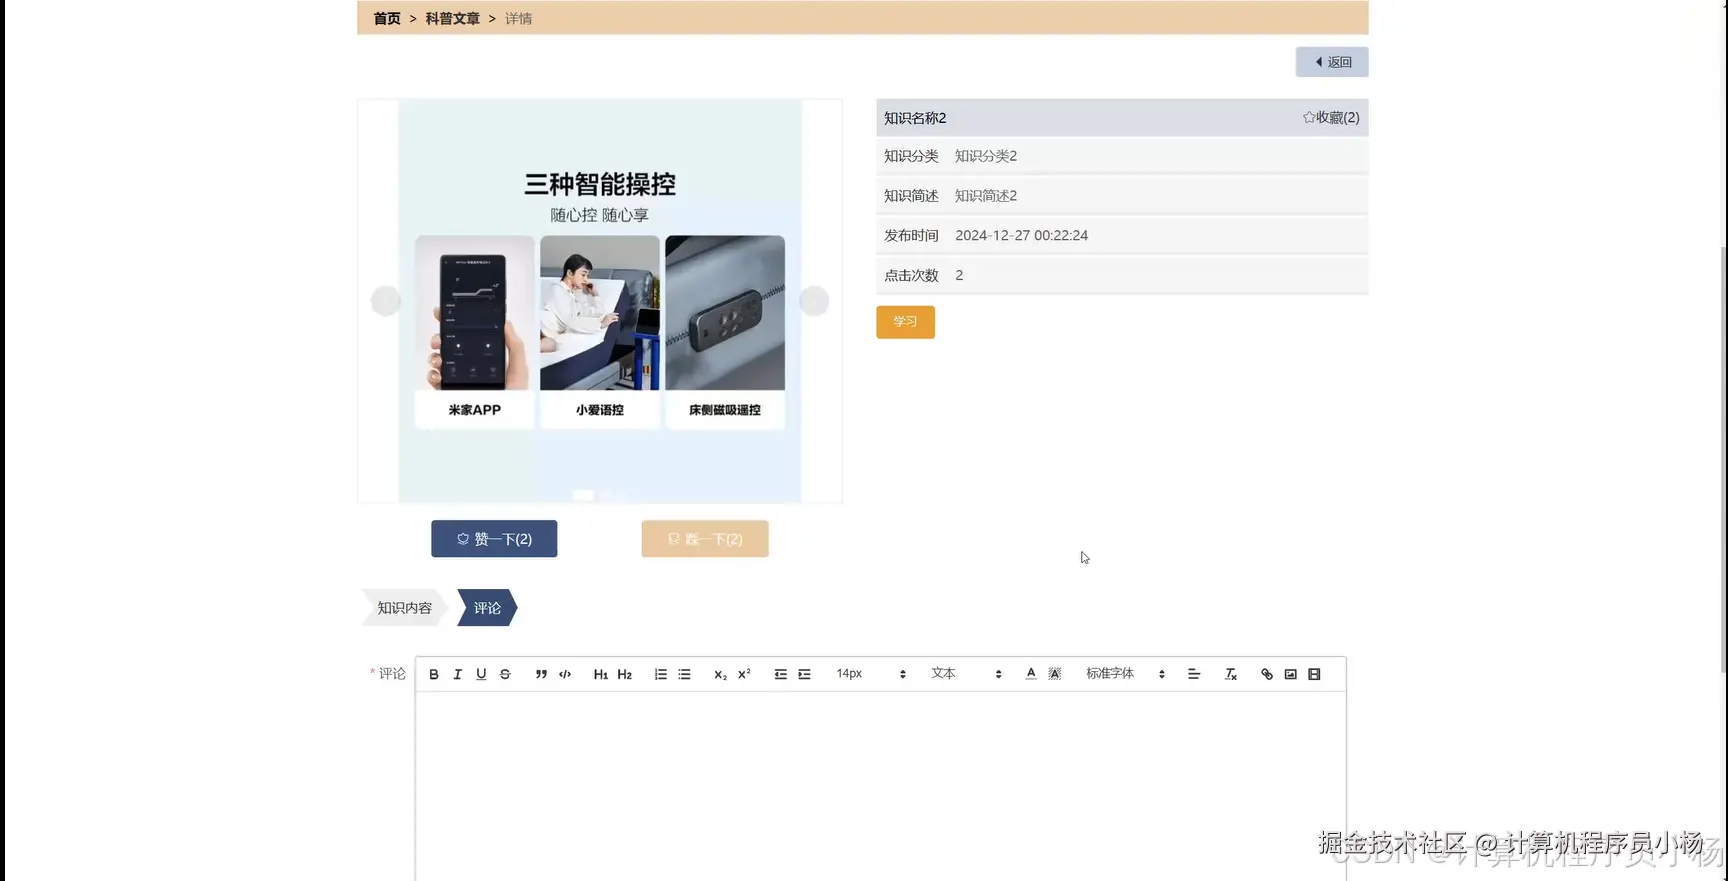Click the 踩一下(2) dislike button
This screenshot has height=881, width=1728.
[705, 539]
